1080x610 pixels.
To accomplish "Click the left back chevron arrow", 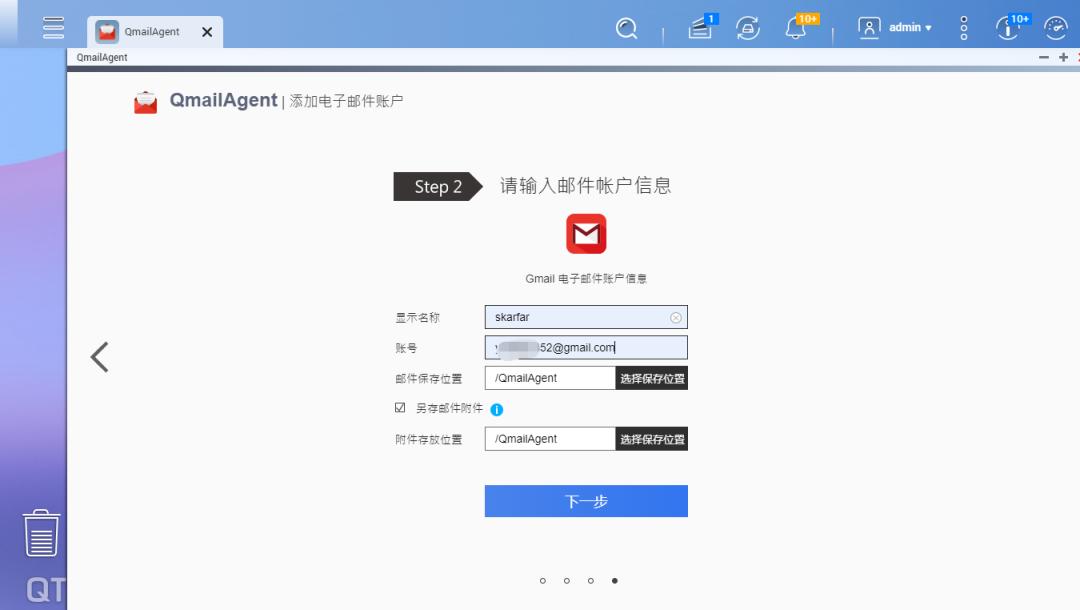I will pos(99,356).
